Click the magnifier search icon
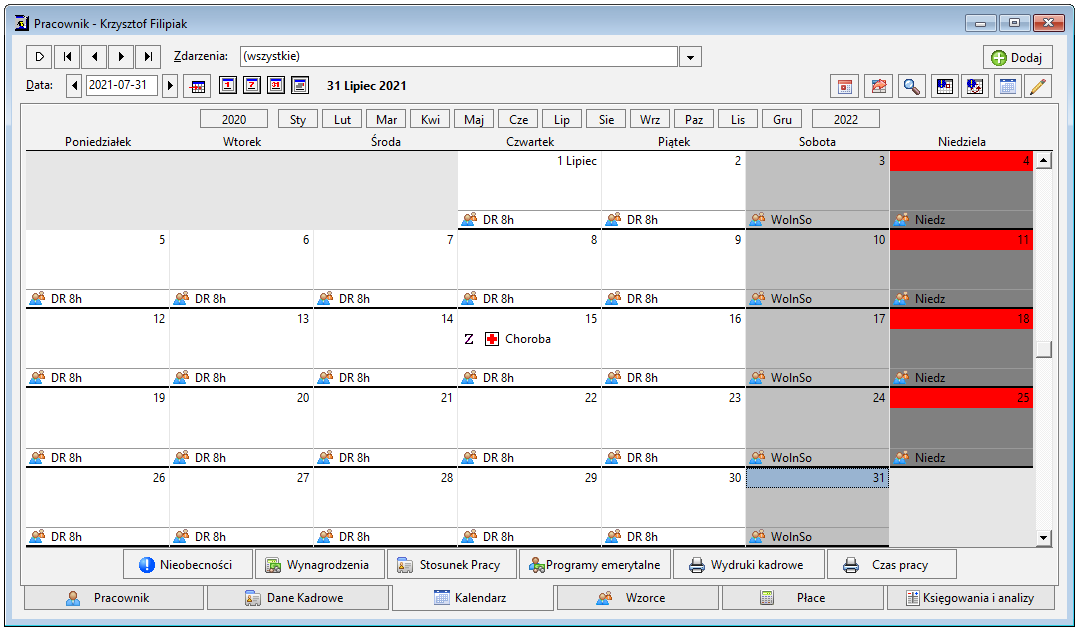Screen dimensions: 1081x633 coord(911,86)
